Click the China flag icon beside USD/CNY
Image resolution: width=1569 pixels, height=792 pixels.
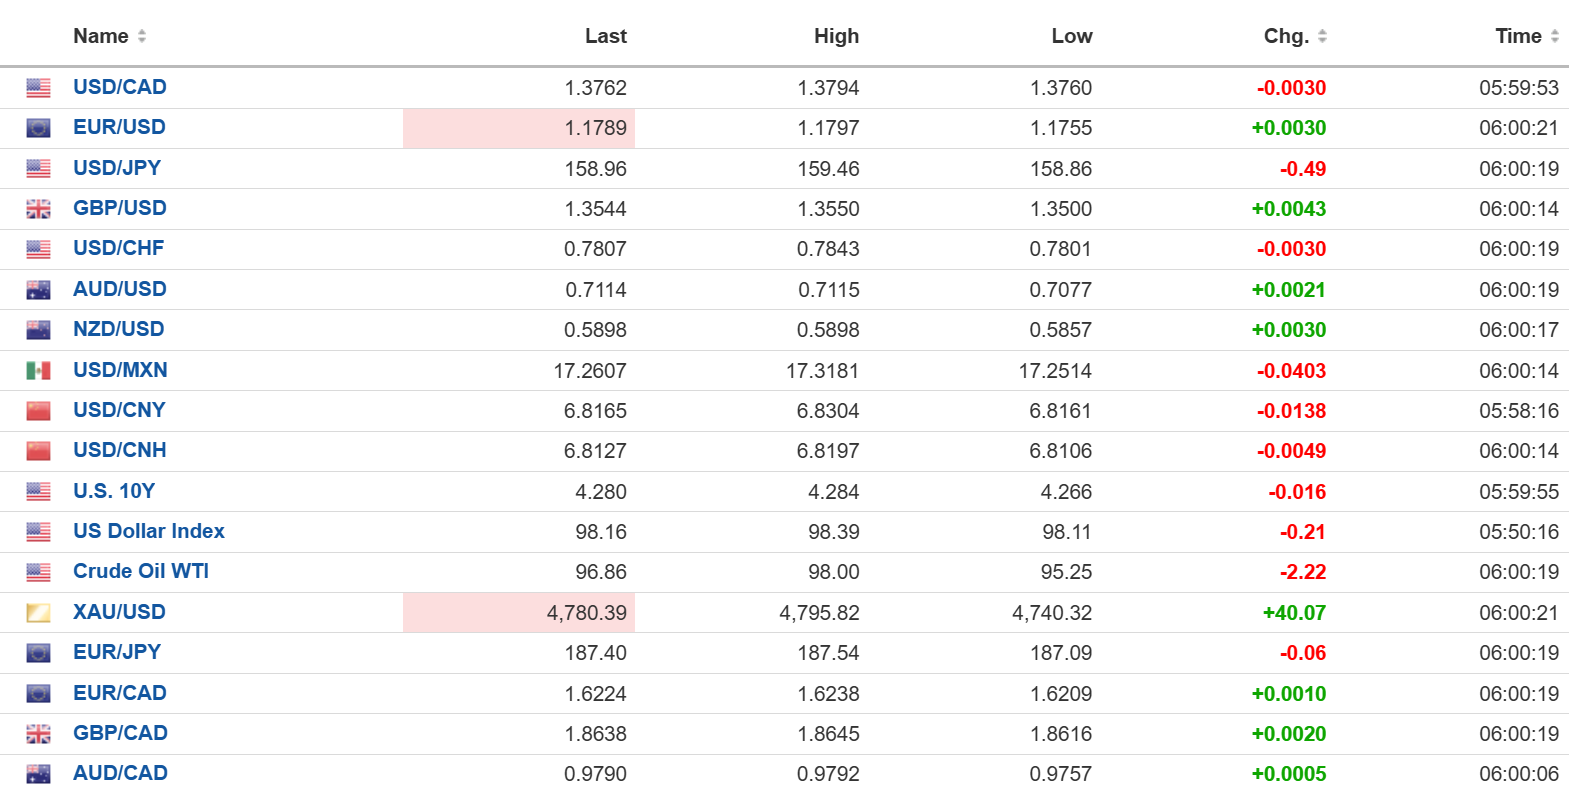tap(38, 411)
